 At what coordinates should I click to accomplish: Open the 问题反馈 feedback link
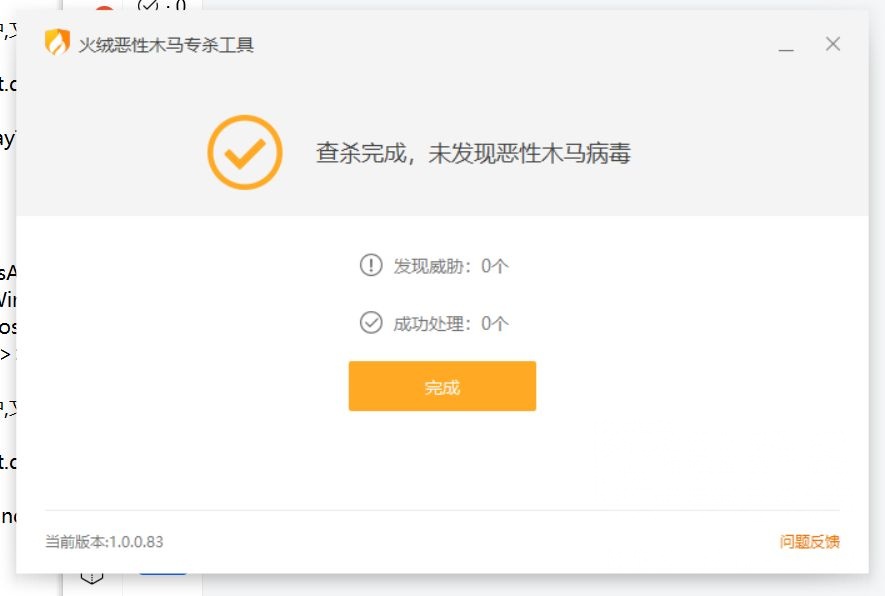(809, 542)
